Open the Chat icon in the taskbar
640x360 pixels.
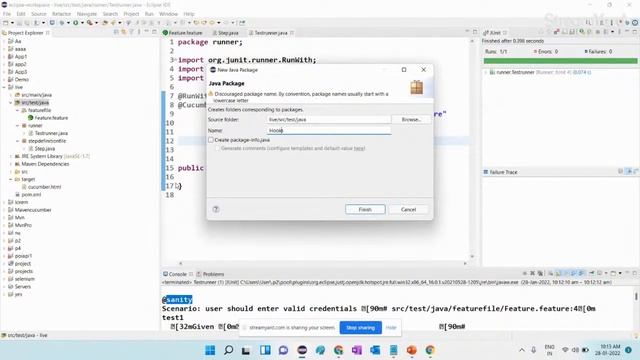coord(283,350)
